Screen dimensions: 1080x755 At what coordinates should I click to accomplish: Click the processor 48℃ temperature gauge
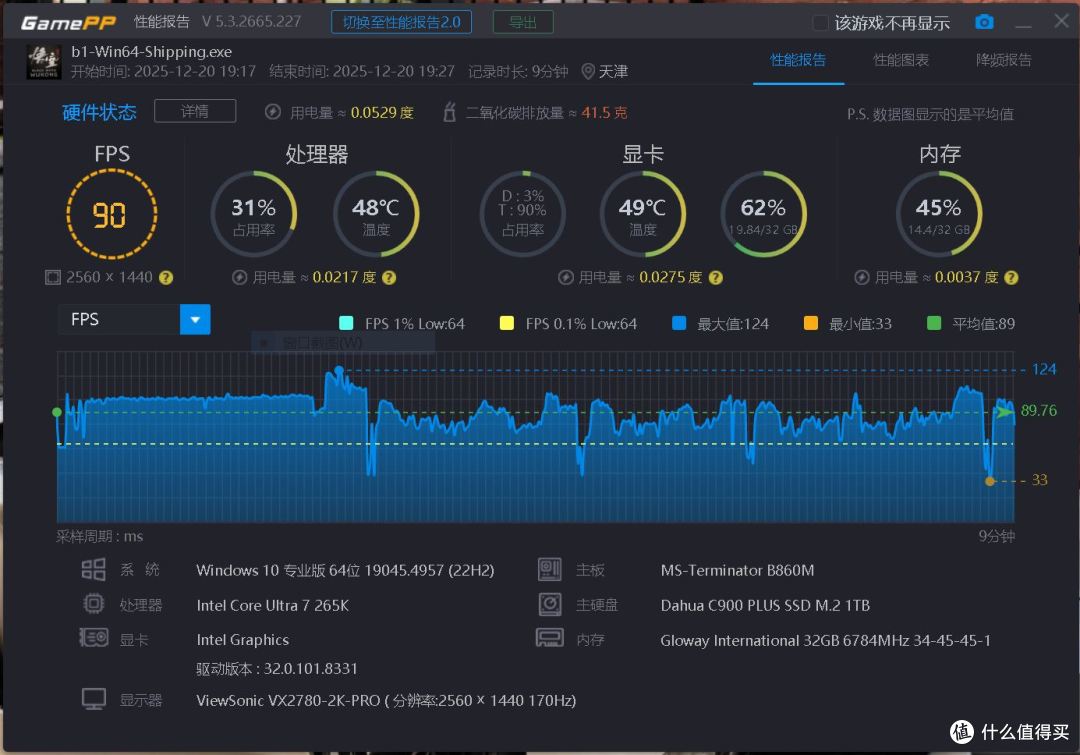[376, 214]
